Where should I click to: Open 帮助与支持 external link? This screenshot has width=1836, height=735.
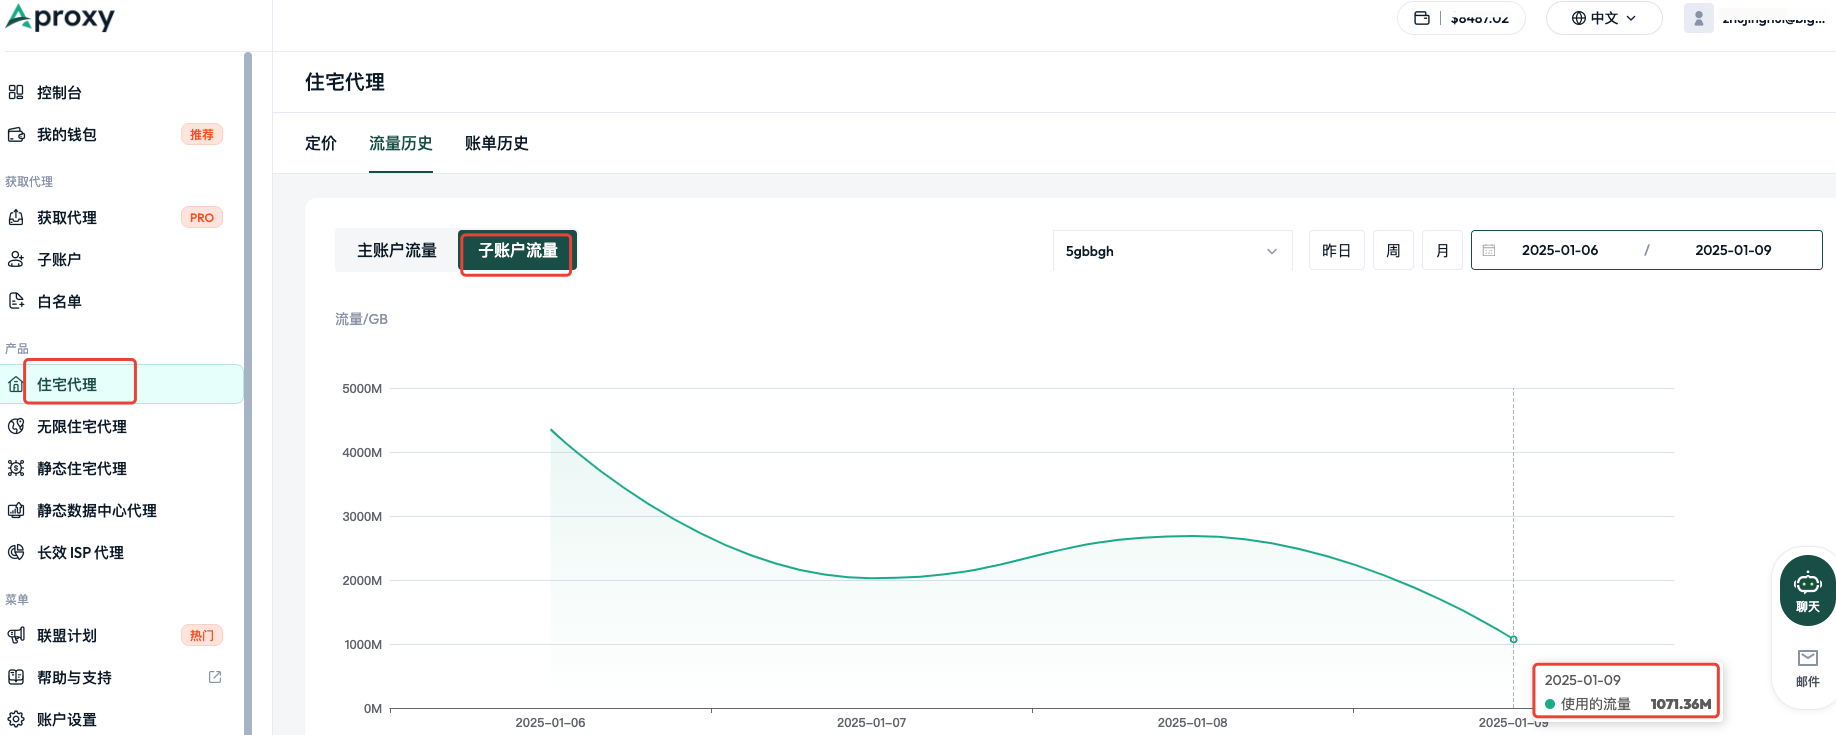215,677
